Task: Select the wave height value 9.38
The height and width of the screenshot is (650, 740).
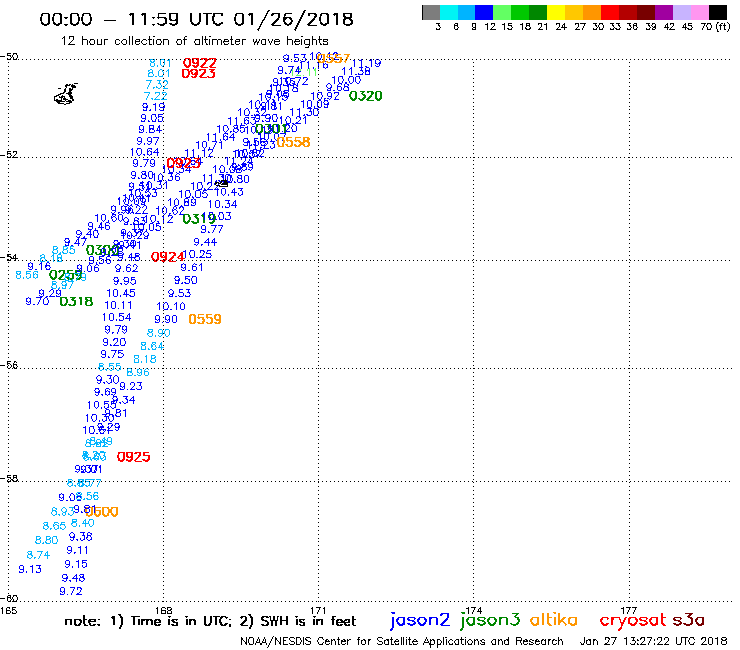Action: click(81, 537)
